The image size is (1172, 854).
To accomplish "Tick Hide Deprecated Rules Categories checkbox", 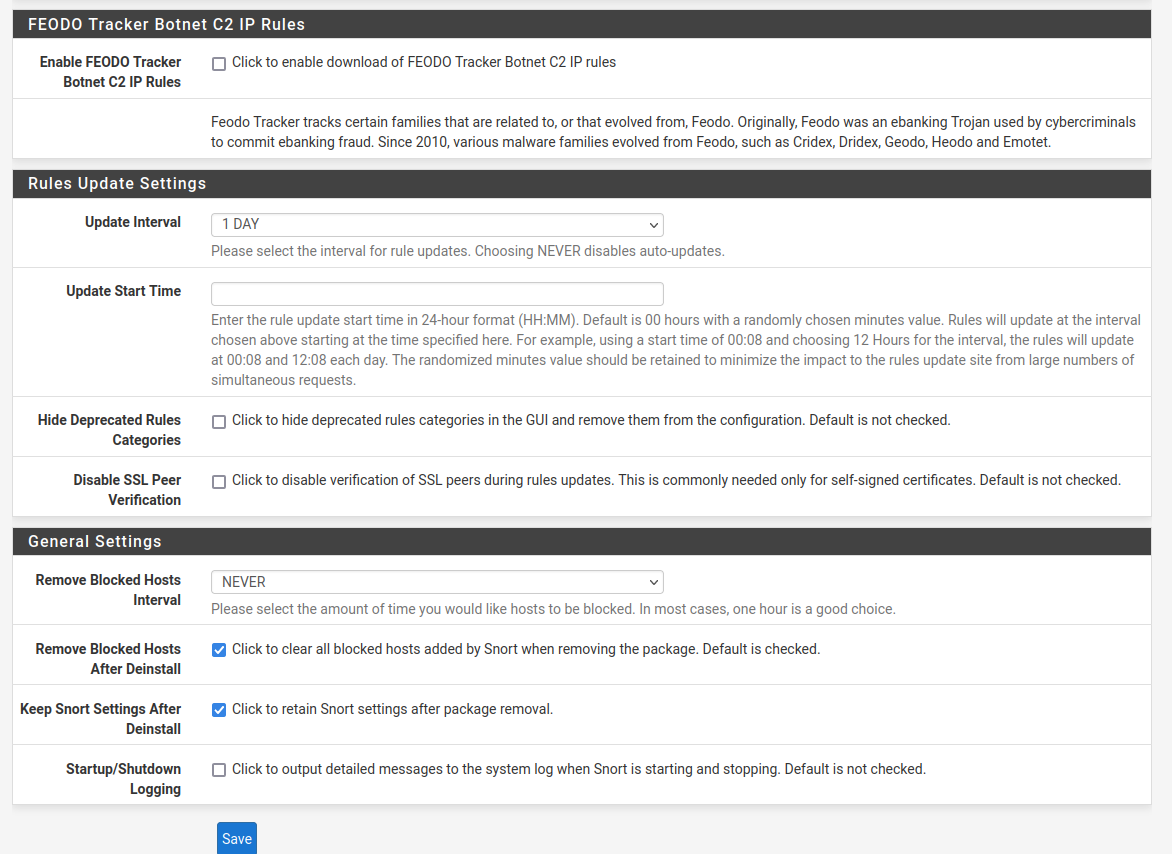I will [219, 422].
